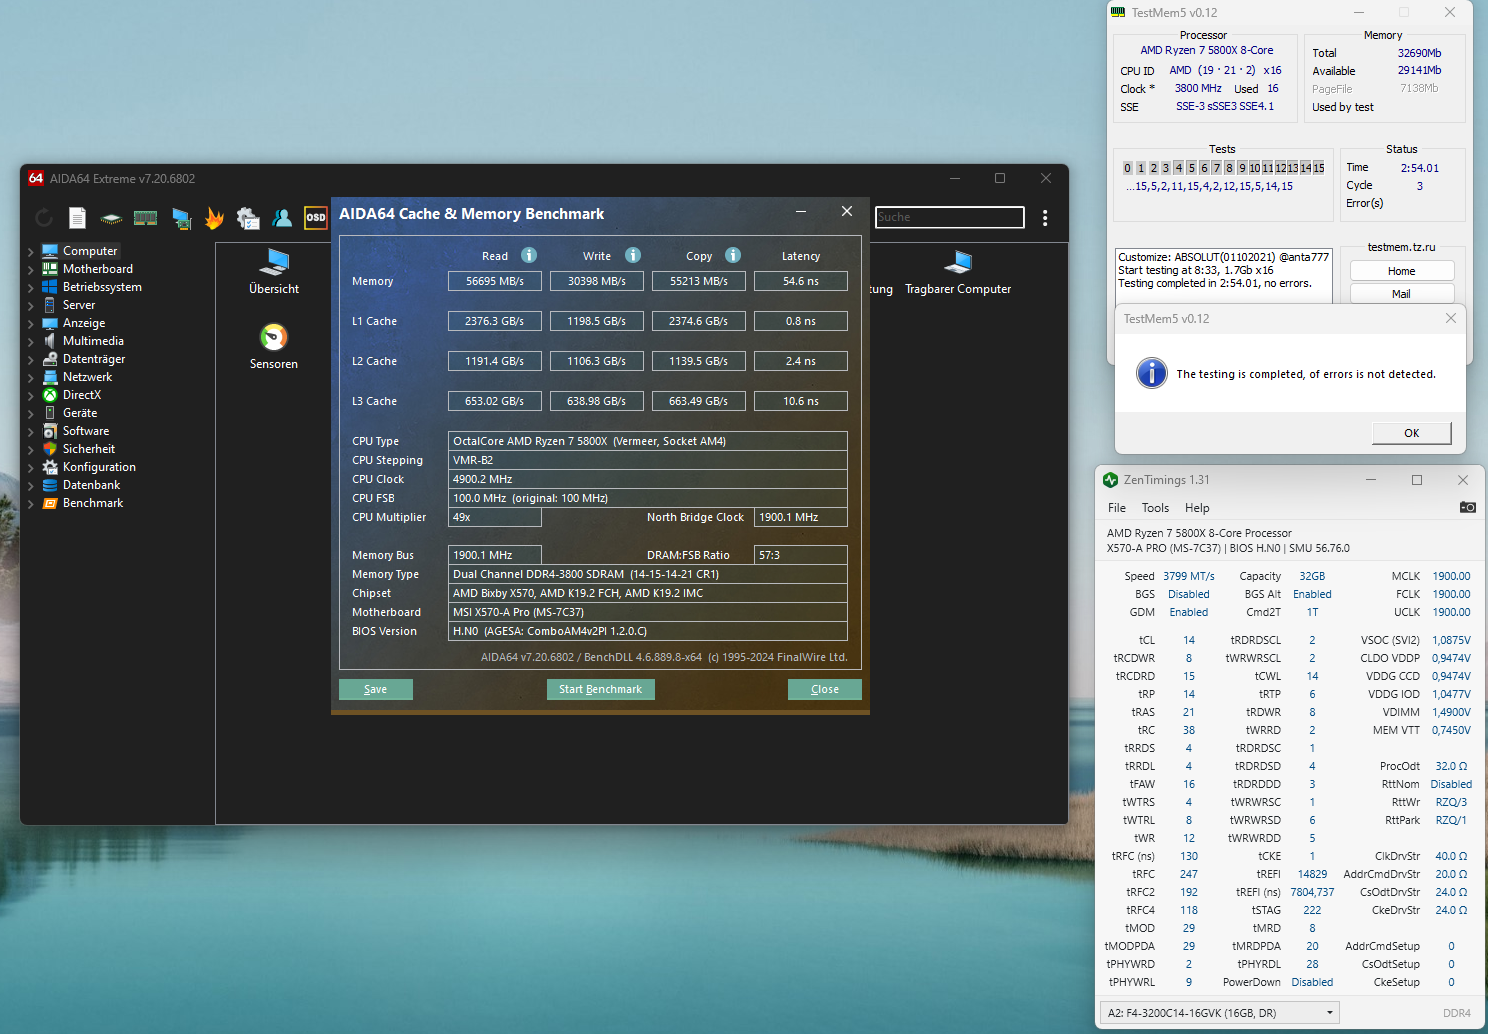
Task: Click the CPU Clock value 4900.2 MHz
Action: (x=648, y=479)
